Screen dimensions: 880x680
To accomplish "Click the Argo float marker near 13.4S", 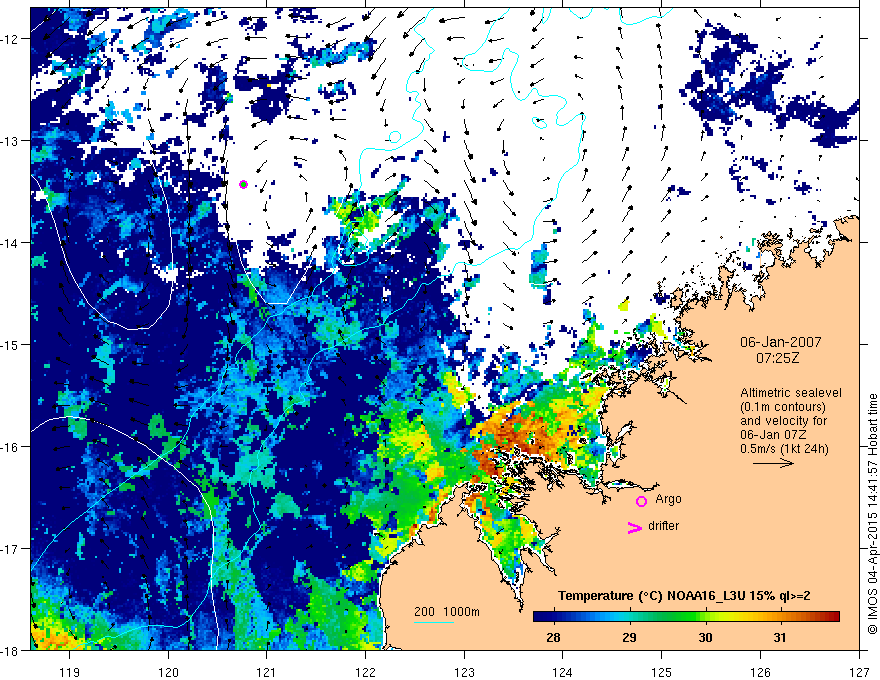I will click(243, 184).
